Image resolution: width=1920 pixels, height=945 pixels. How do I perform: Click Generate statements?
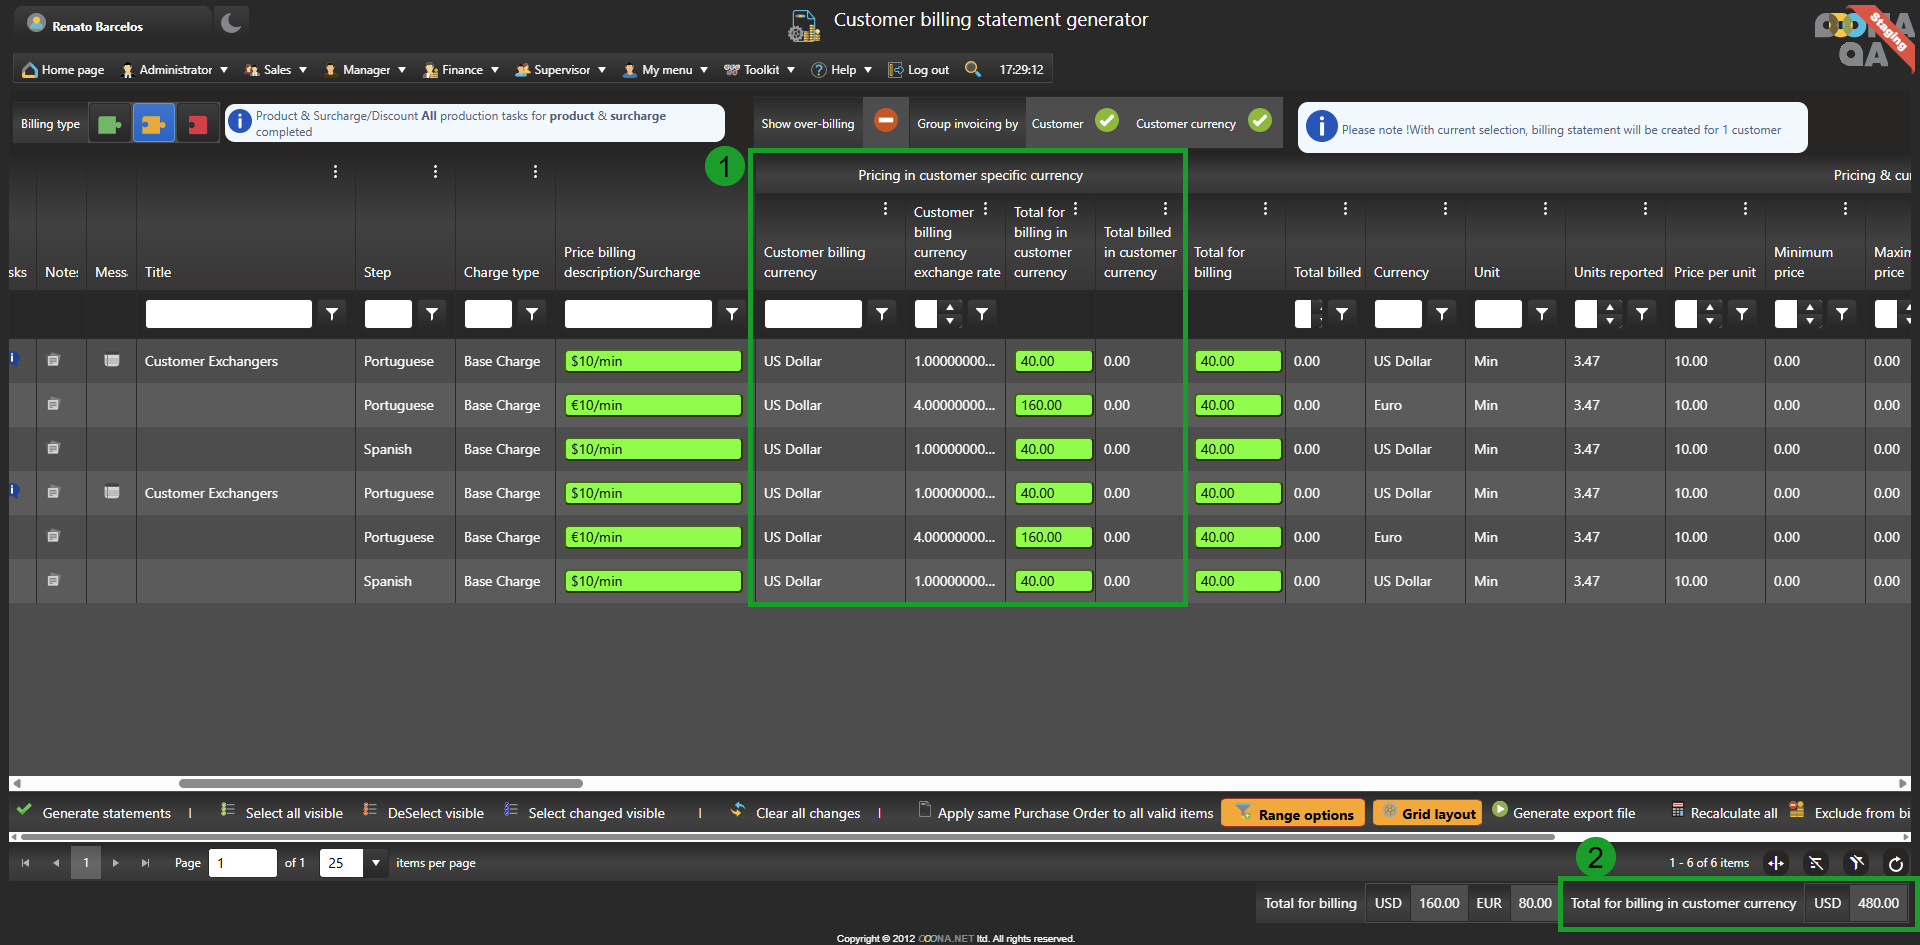[x=106, y=813]
